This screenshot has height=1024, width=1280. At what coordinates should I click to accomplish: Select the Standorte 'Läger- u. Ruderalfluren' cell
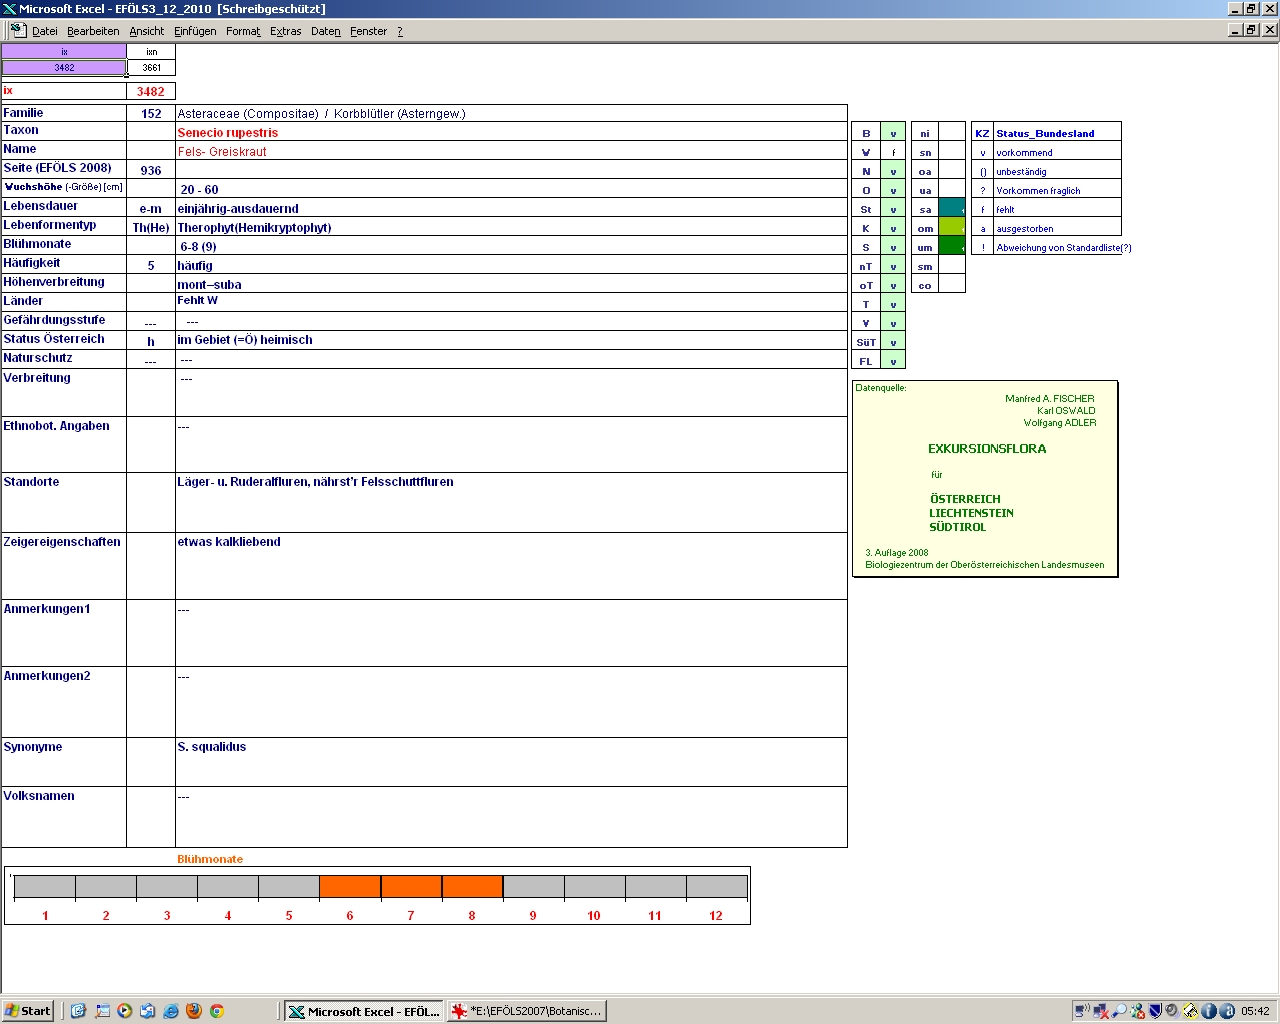pyautogui.click(x=511, y=502)
